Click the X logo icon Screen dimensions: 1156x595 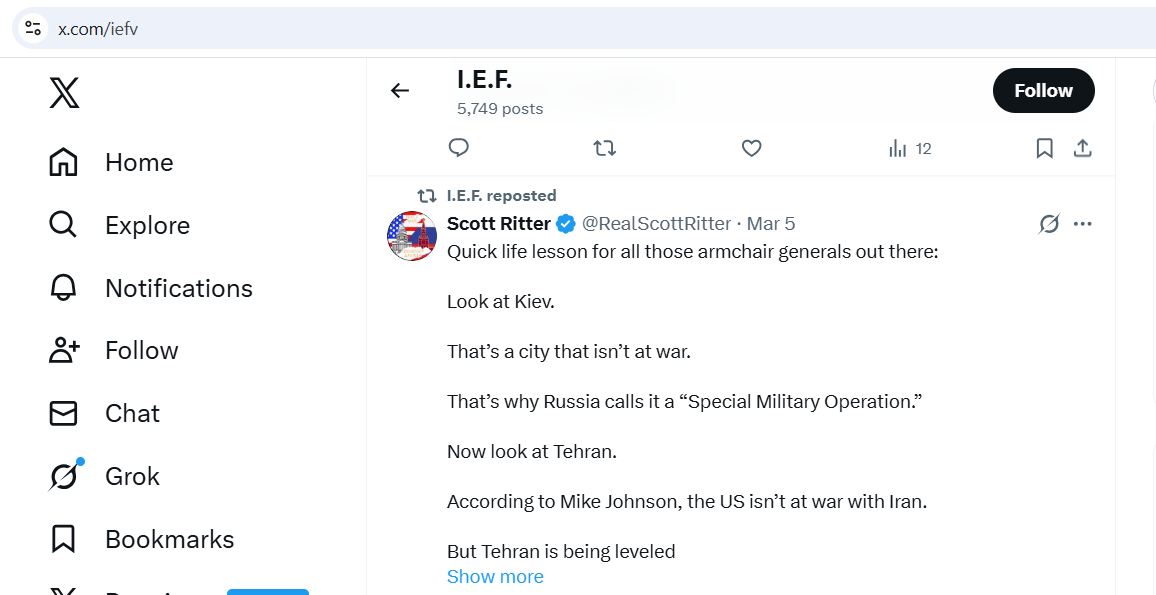(x=64, y=93)
